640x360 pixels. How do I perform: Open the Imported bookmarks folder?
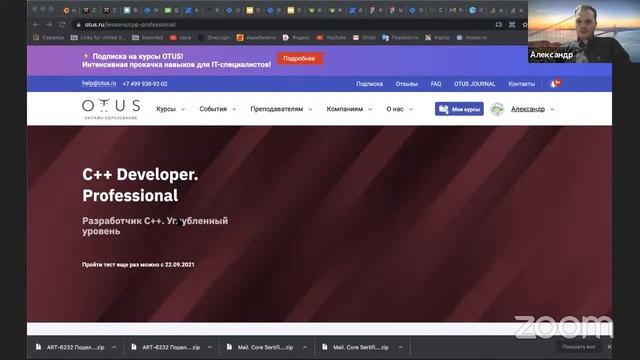click(147, 38)
